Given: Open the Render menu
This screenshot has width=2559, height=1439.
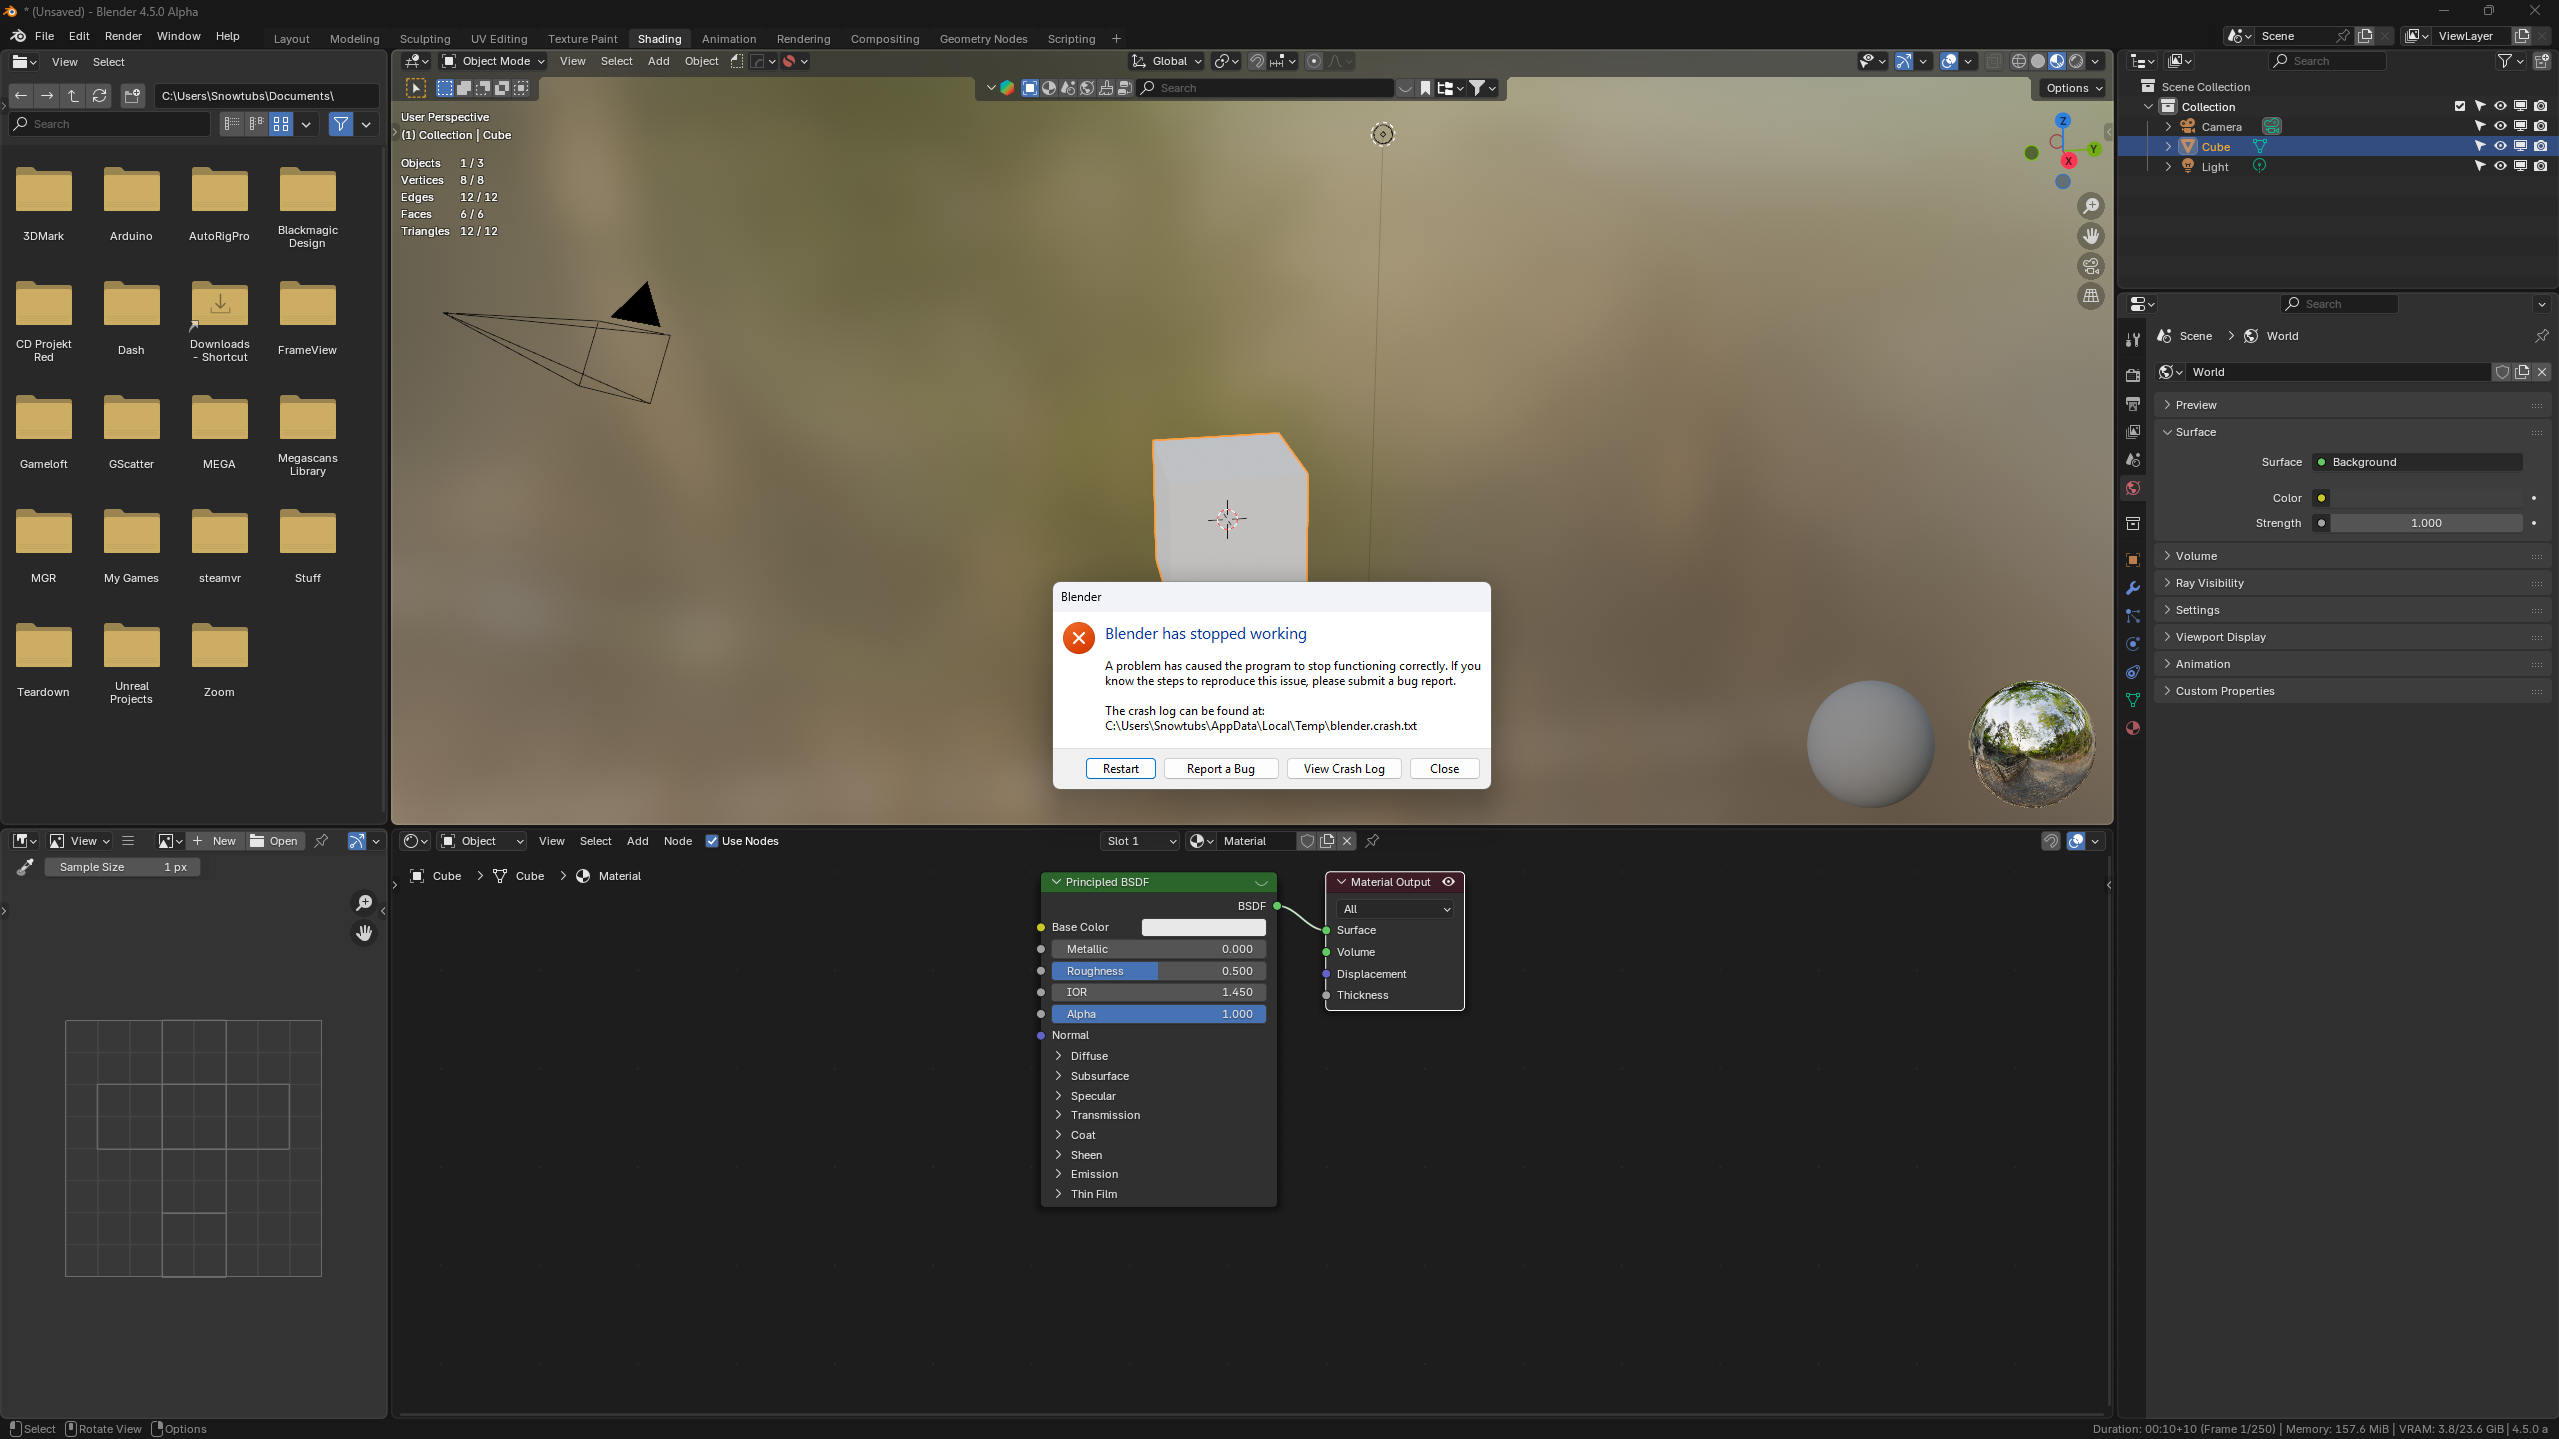Looking at the screenshot, I should [x=123, y=36].
